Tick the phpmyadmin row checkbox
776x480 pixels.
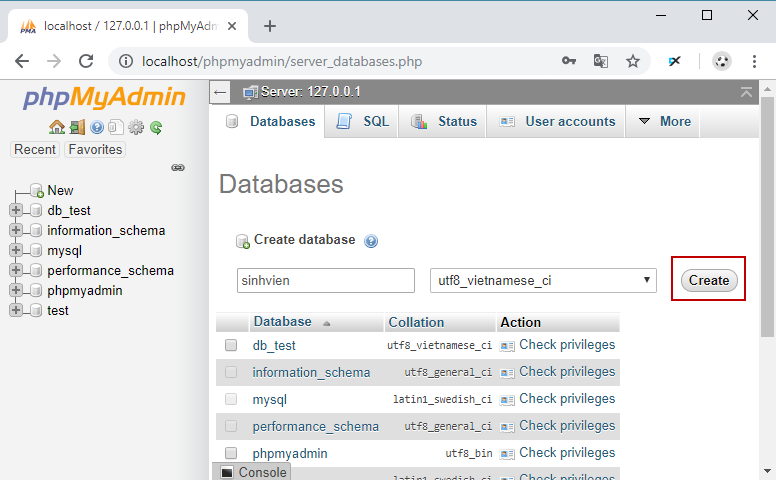231,453
